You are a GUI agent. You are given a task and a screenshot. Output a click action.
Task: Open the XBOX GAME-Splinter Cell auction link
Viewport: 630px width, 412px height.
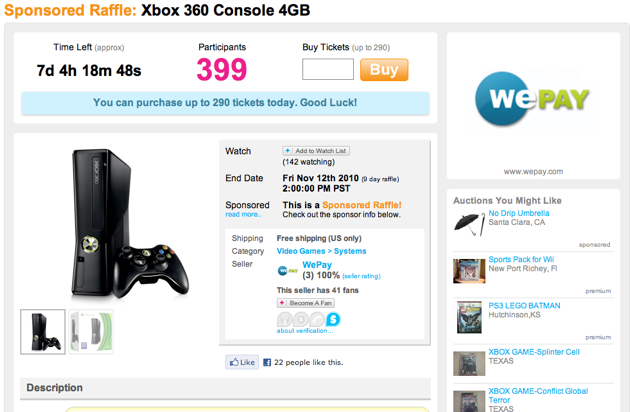(534, 352)
